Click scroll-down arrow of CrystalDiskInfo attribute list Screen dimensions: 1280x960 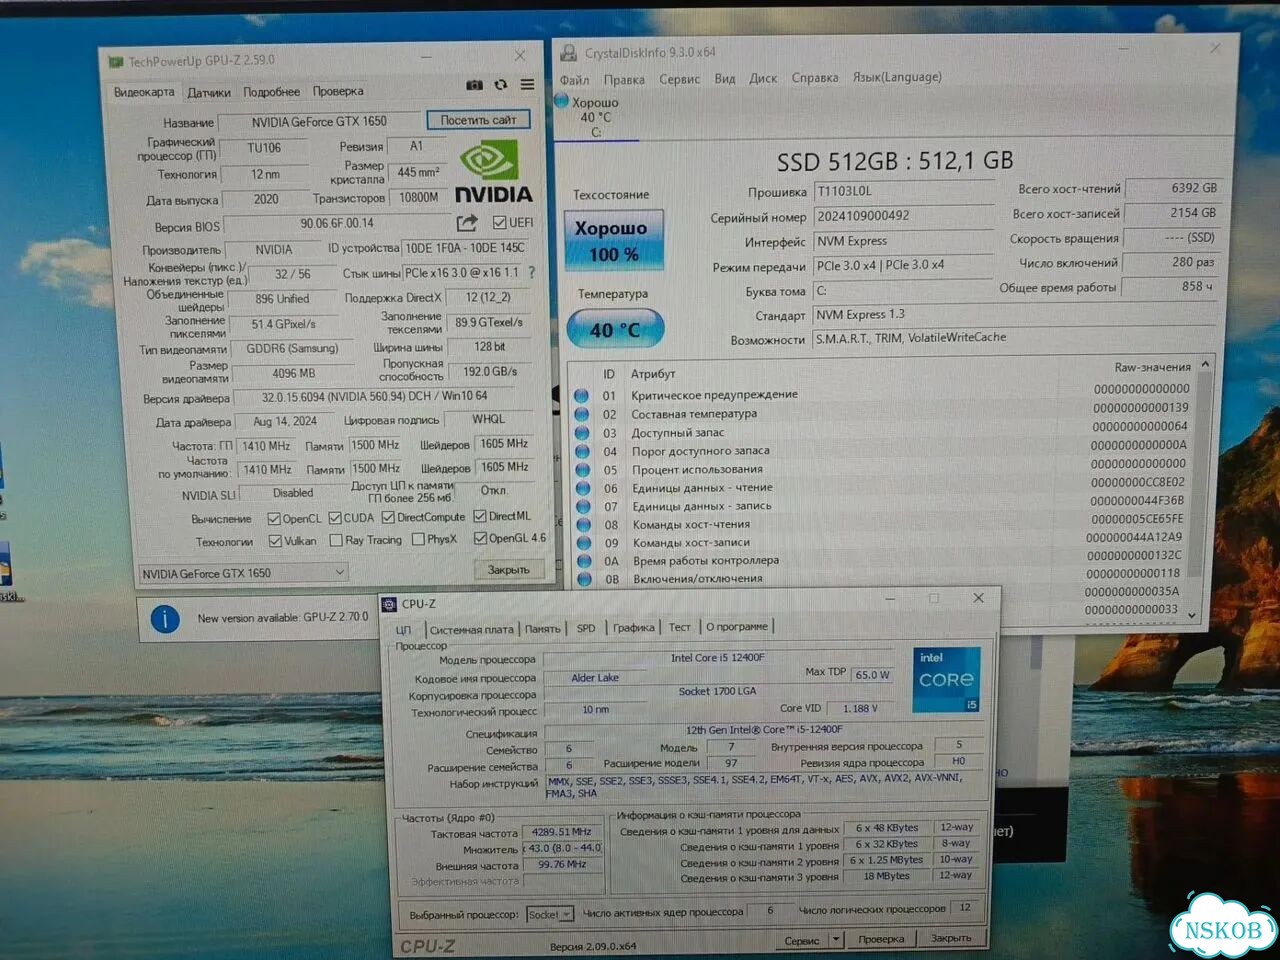click(x=1192, y=616)
